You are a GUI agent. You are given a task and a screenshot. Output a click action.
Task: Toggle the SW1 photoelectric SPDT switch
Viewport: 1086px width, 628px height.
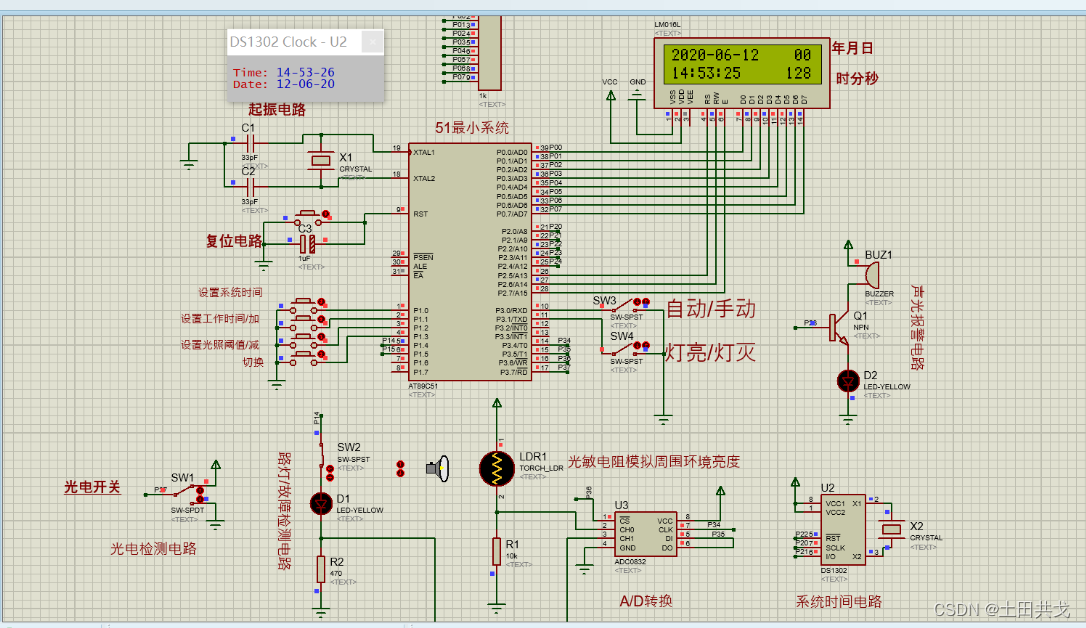pyautogui.click(x=183, y=493)
